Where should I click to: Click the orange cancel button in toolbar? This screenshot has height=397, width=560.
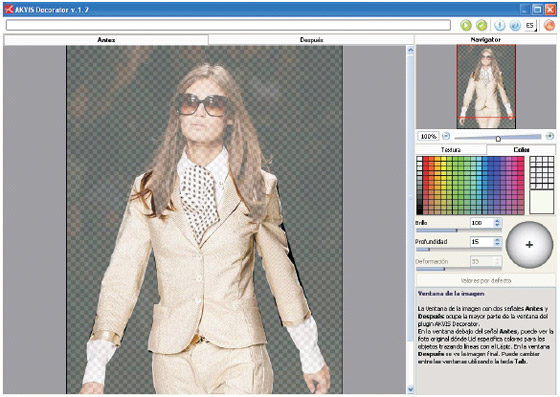coord(549,25)
